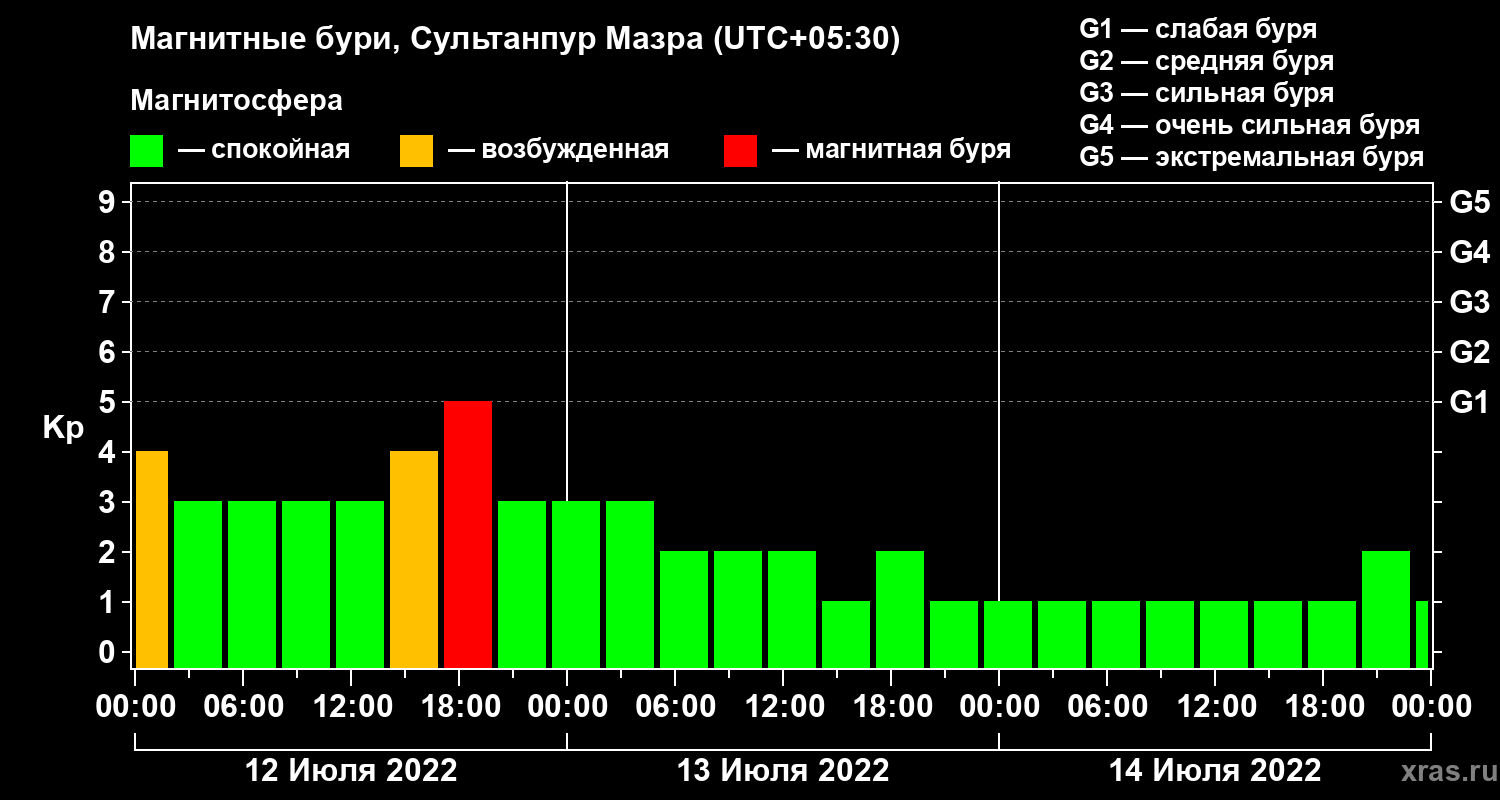
Task: Click the Kp axis title
Action: (63, 428)
